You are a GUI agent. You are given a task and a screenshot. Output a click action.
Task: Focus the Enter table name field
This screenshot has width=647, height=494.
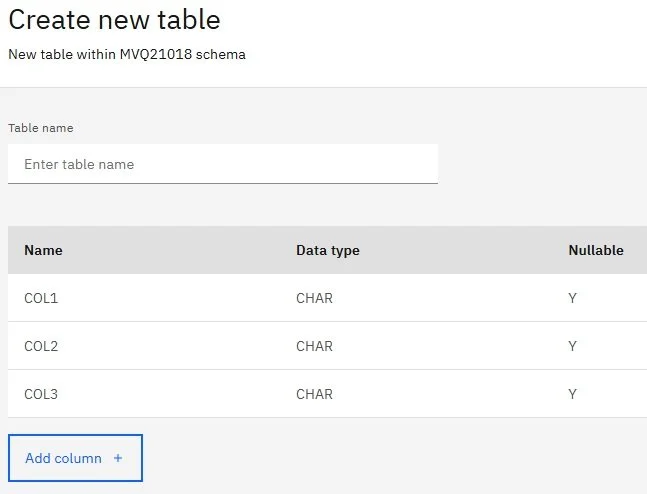[x=222, y=164]
